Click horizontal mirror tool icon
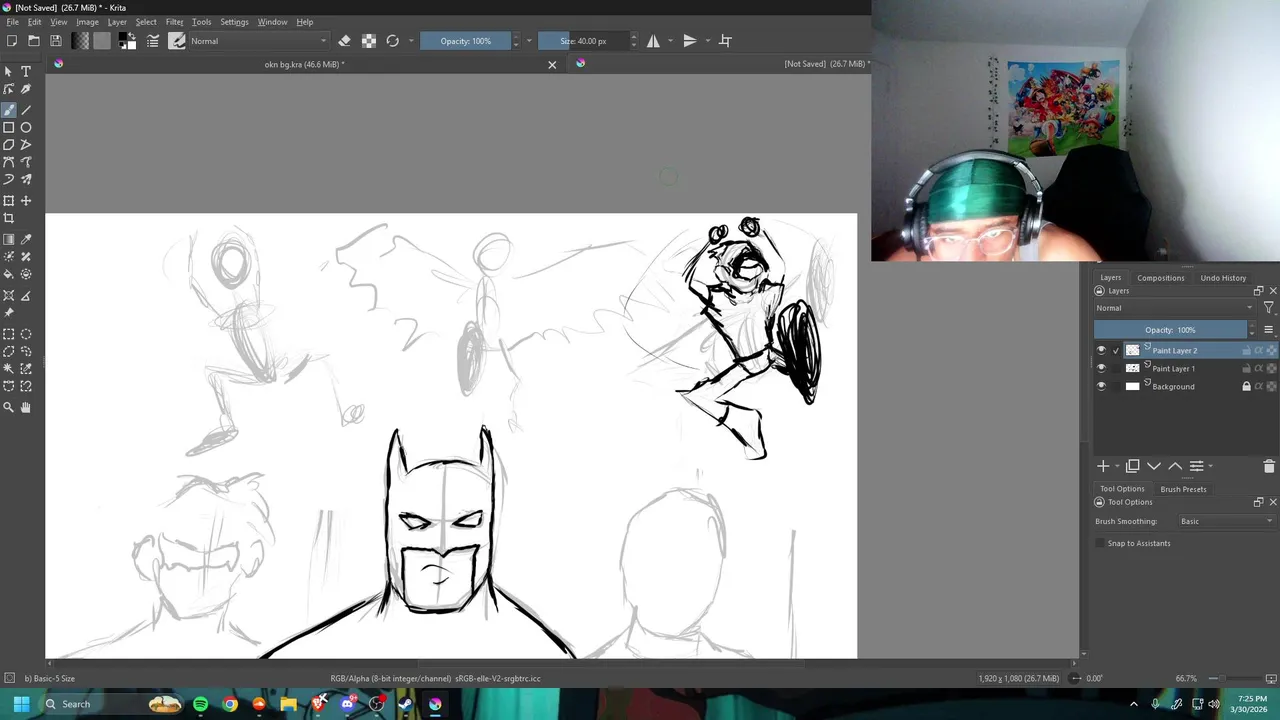The width and height of the screenshot is (1280, 720). [x=653, y=41]
